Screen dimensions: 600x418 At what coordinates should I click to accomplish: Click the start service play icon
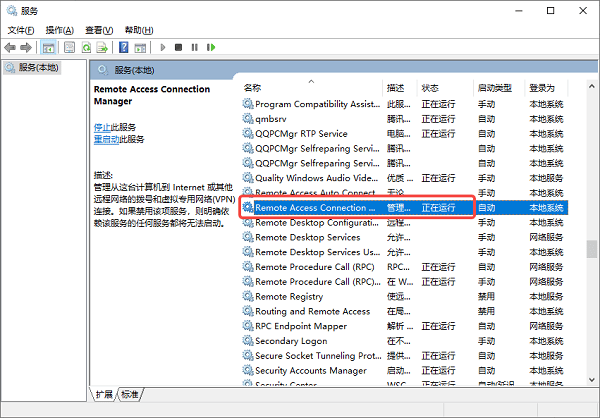click(x=163, y=47)
